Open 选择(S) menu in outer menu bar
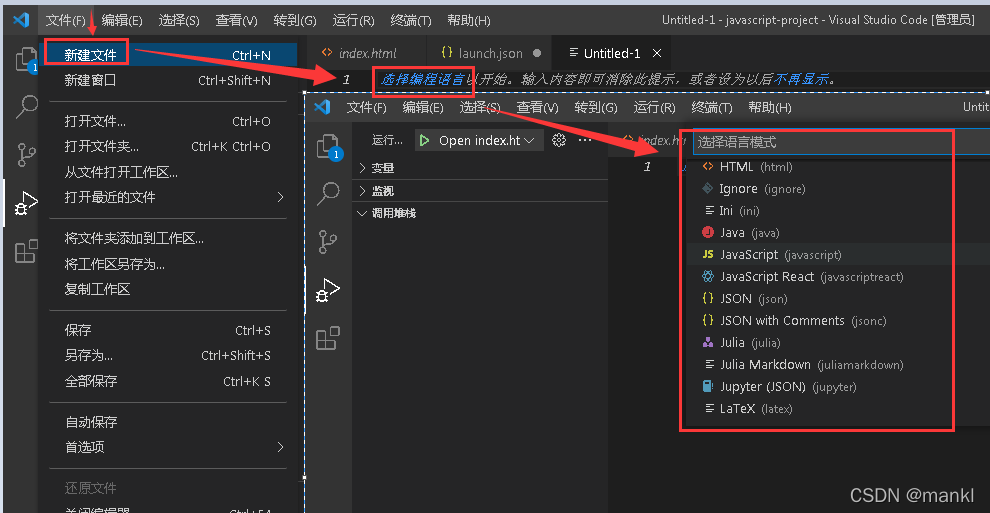990x513 pixels. (x=179, y=20)
